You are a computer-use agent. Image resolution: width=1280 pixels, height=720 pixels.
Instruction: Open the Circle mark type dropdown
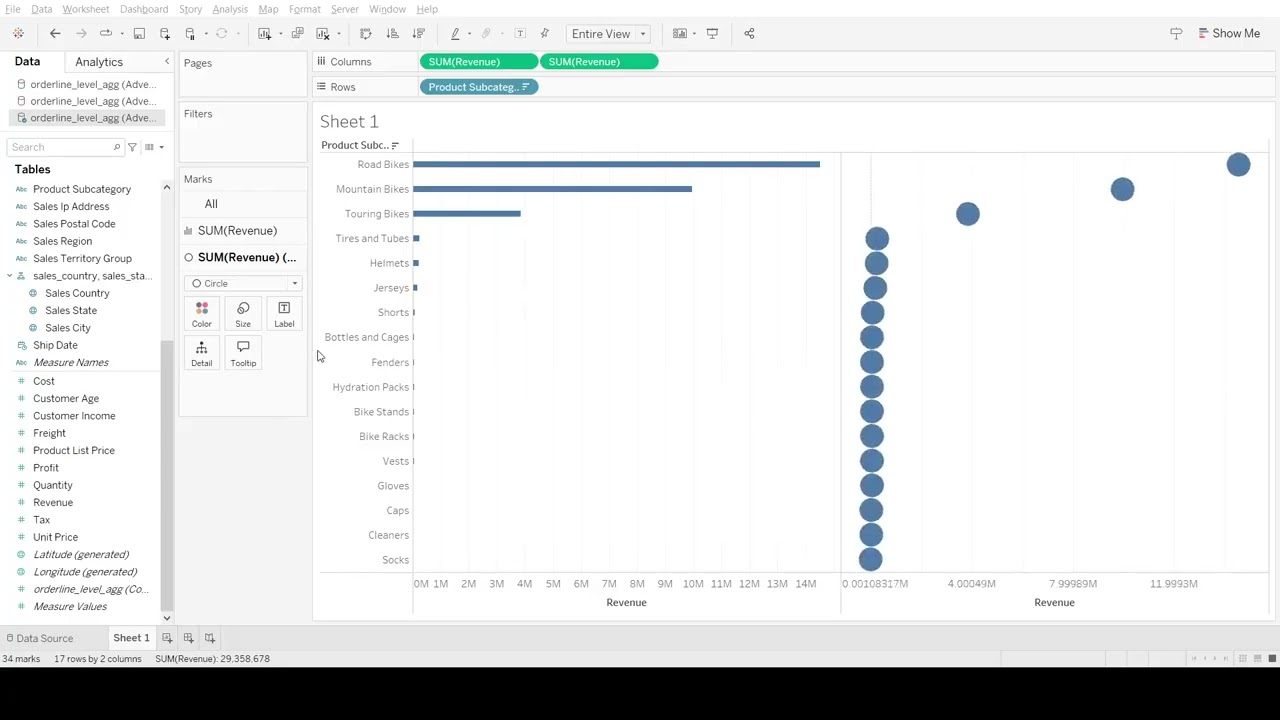point(244,284)
